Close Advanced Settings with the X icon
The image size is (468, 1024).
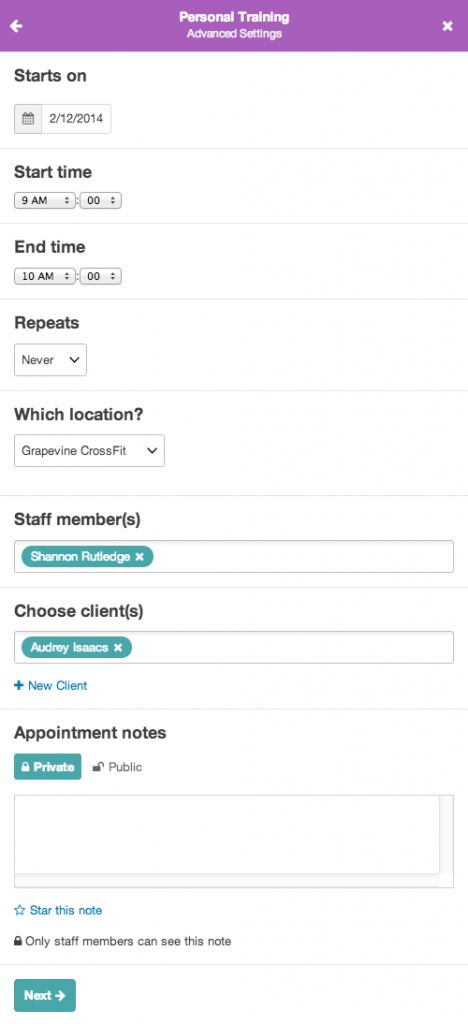(447, 26)
